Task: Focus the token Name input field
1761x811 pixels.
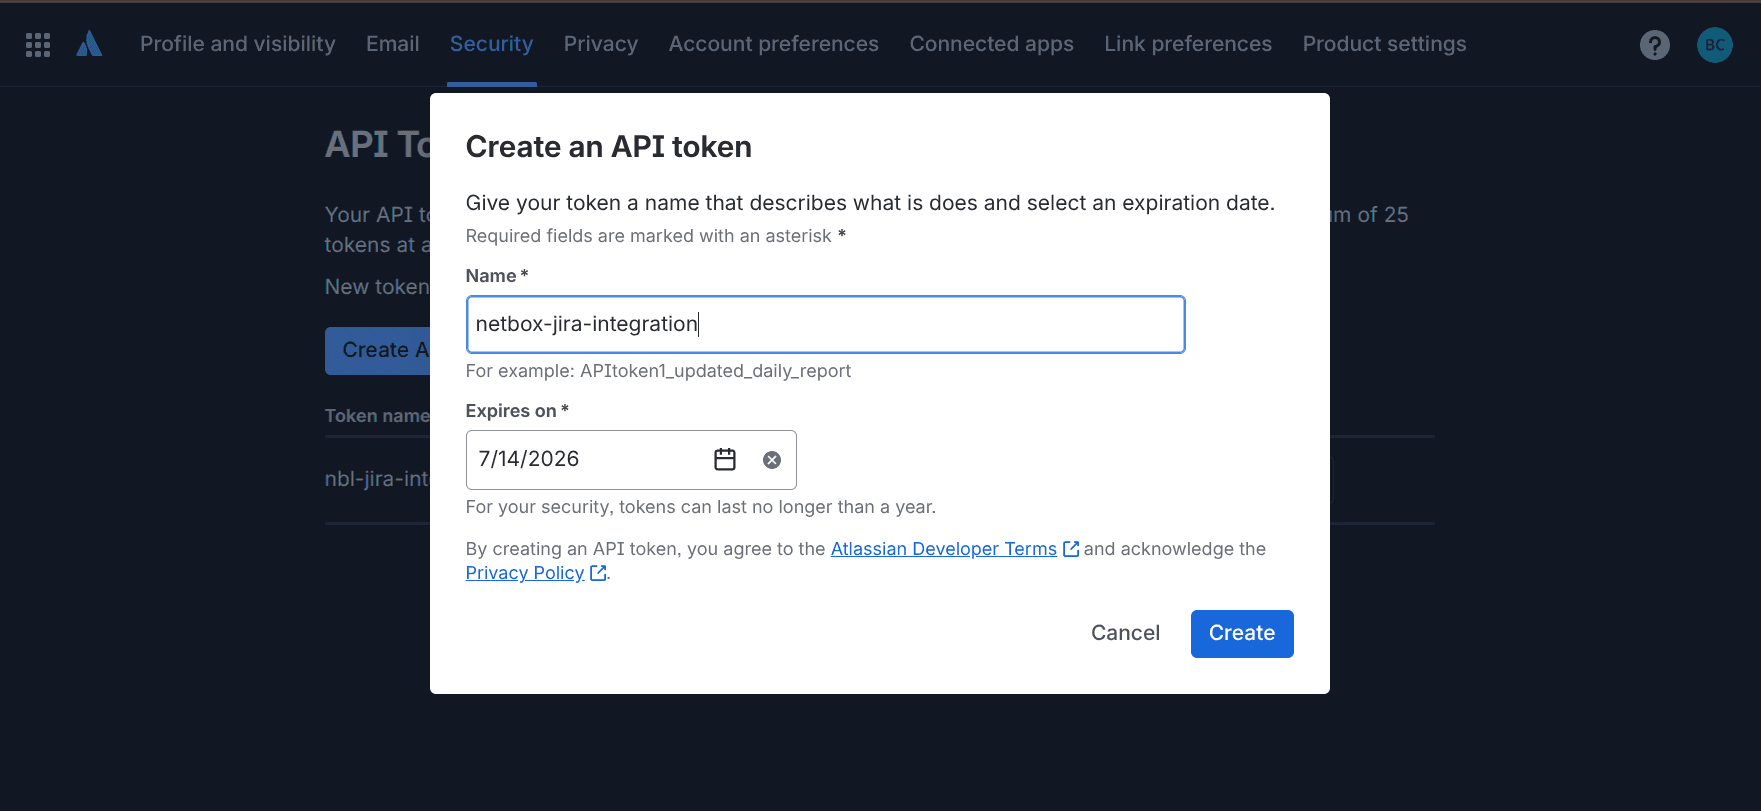Action: [826, 324]
